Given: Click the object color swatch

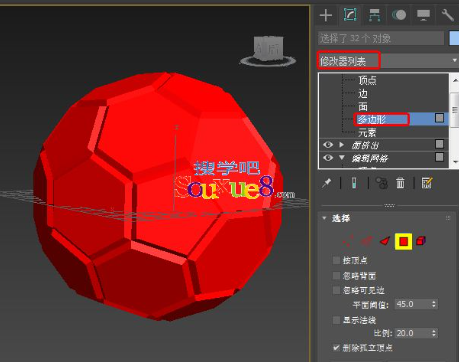Looking at the screenshot, I should click(x=454, y=38).
